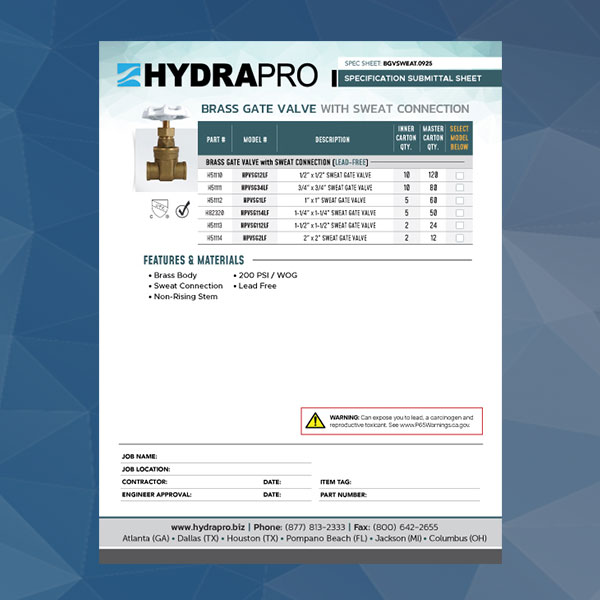Click the cUPC shield certification mark
Image resolution: width=600 pixels, height=600 pixels.
pyautogui.click(x=160, y=209)
